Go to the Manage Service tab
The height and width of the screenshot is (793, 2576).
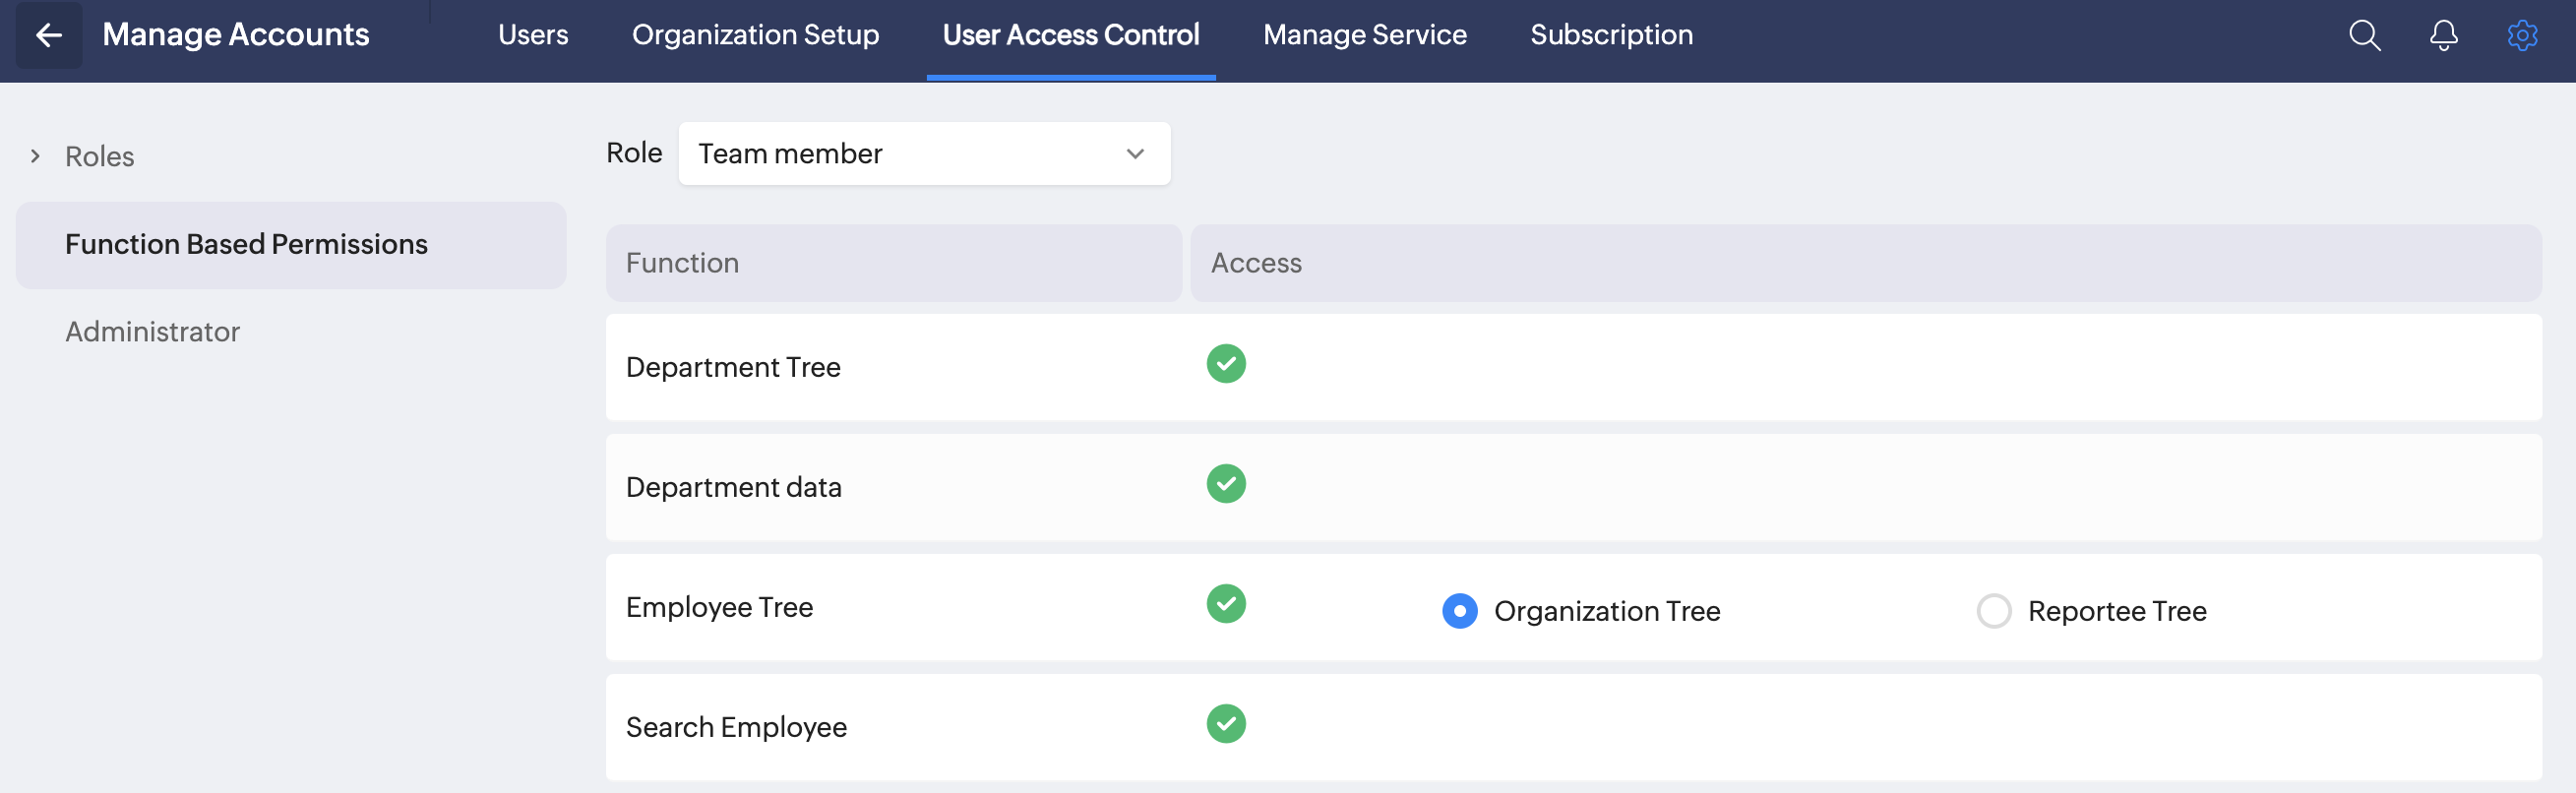point(1364,35)
